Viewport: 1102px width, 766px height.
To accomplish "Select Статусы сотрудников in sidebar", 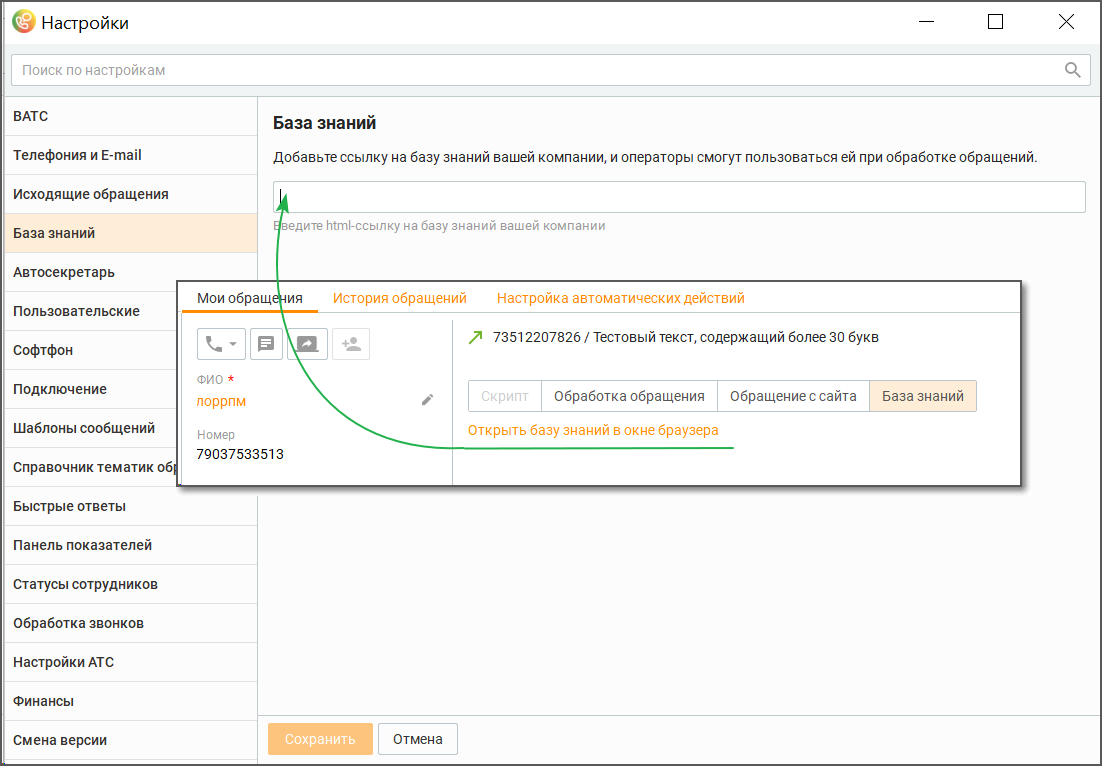I will (x=131, y=584).
